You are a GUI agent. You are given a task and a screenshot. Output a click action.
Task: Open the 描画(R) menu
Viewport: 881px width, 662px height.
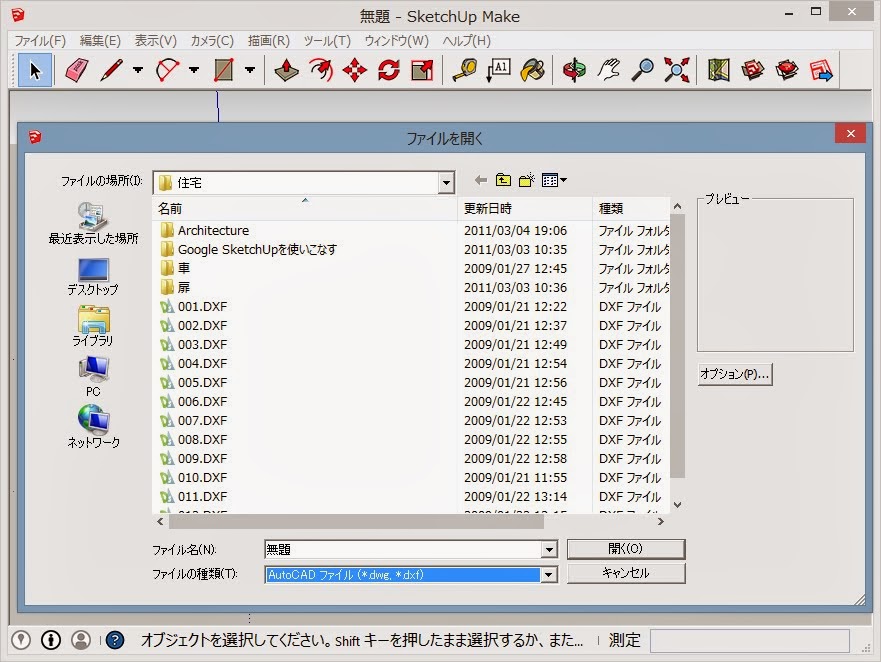[x=269, y=41]
